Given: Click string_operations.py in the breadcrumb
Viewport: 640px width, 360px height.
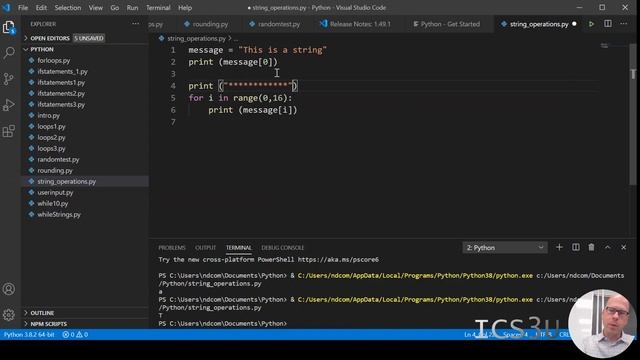Looking at the screenshot, I should (196, 38).
